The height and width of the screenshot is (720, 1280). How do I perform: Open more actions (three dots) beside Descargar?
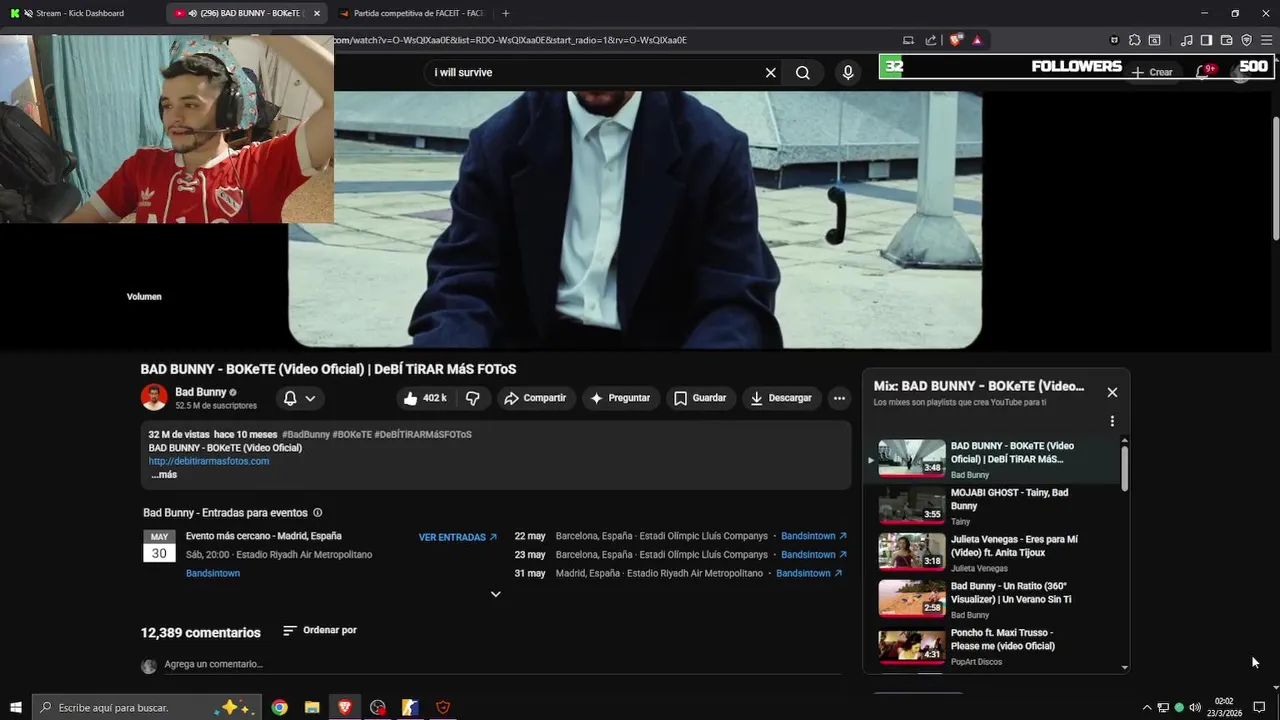point(839,398)
